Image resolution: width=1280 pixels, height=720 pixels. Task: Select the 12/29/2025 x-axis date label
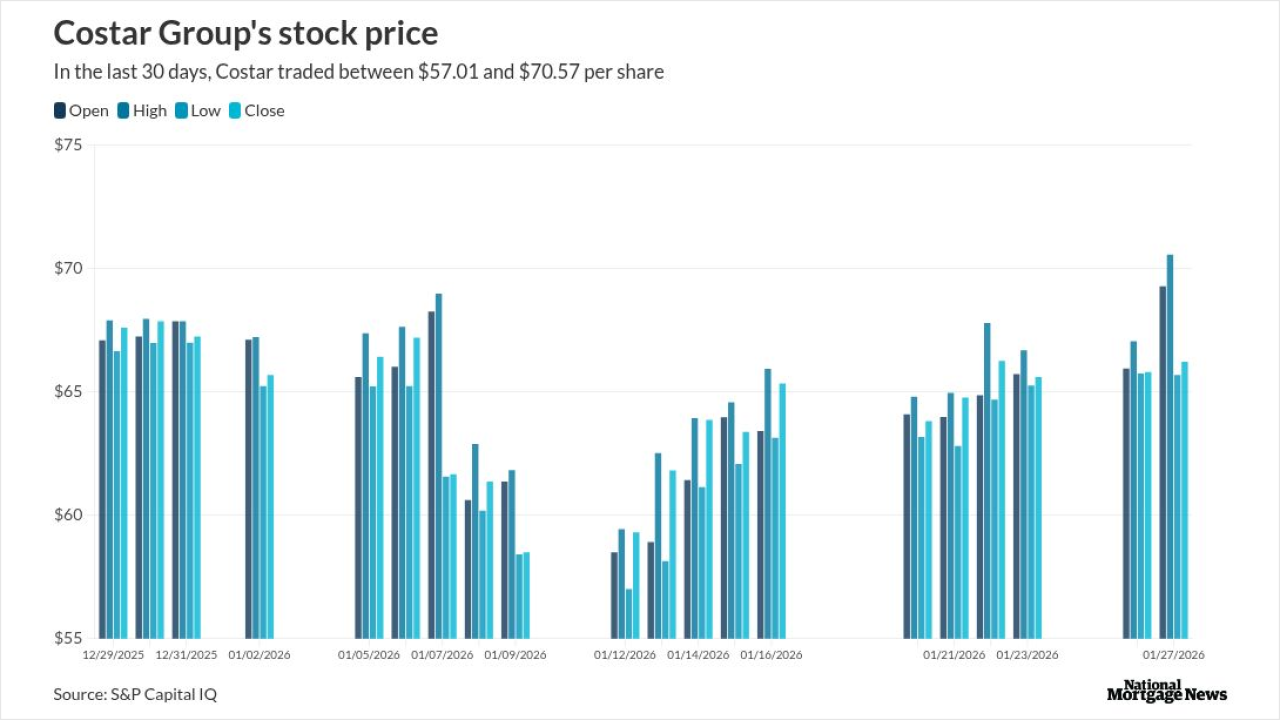coord(113,655)
